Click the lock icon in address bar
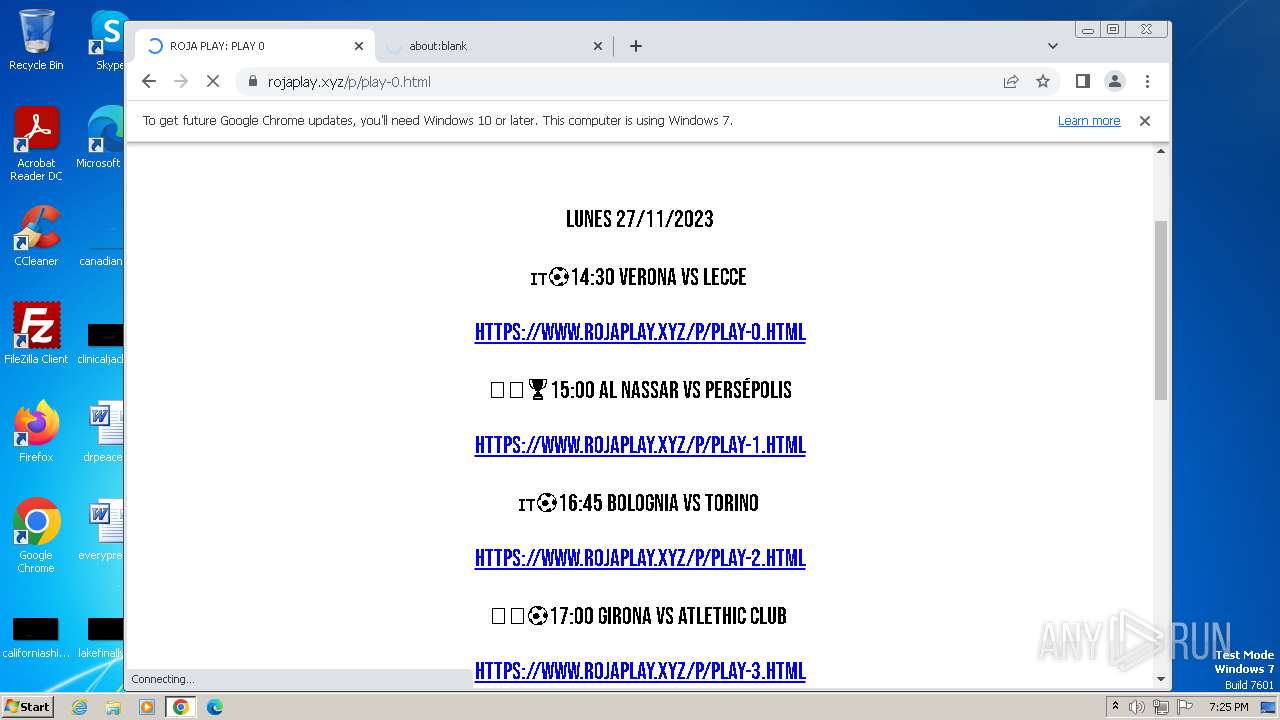This screenshot has height=720, width=1280. (x=252, y=82)
